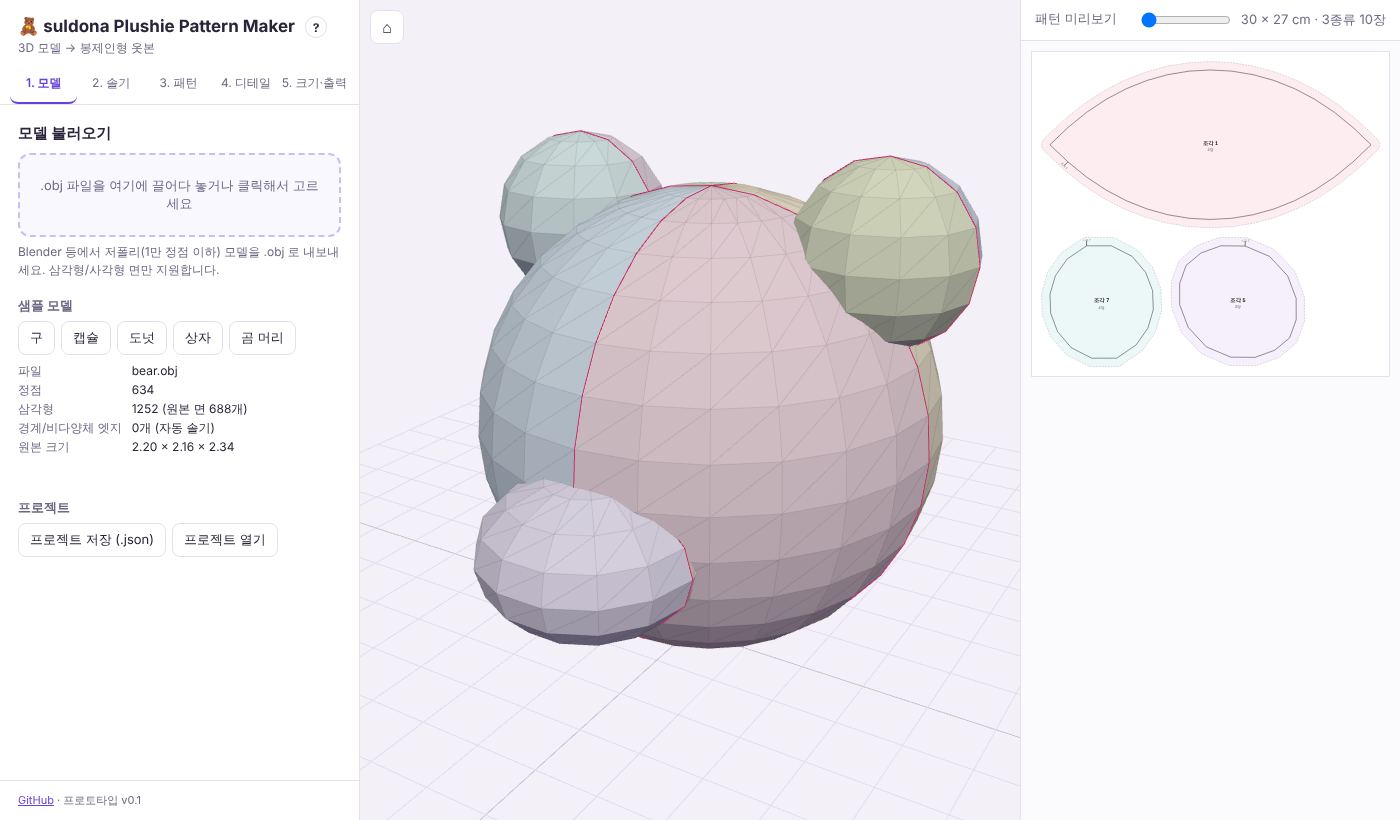This screenshot has height=820, width=1400.
Task: Open the 2. 솔기 tab
Action: point(111,83)
